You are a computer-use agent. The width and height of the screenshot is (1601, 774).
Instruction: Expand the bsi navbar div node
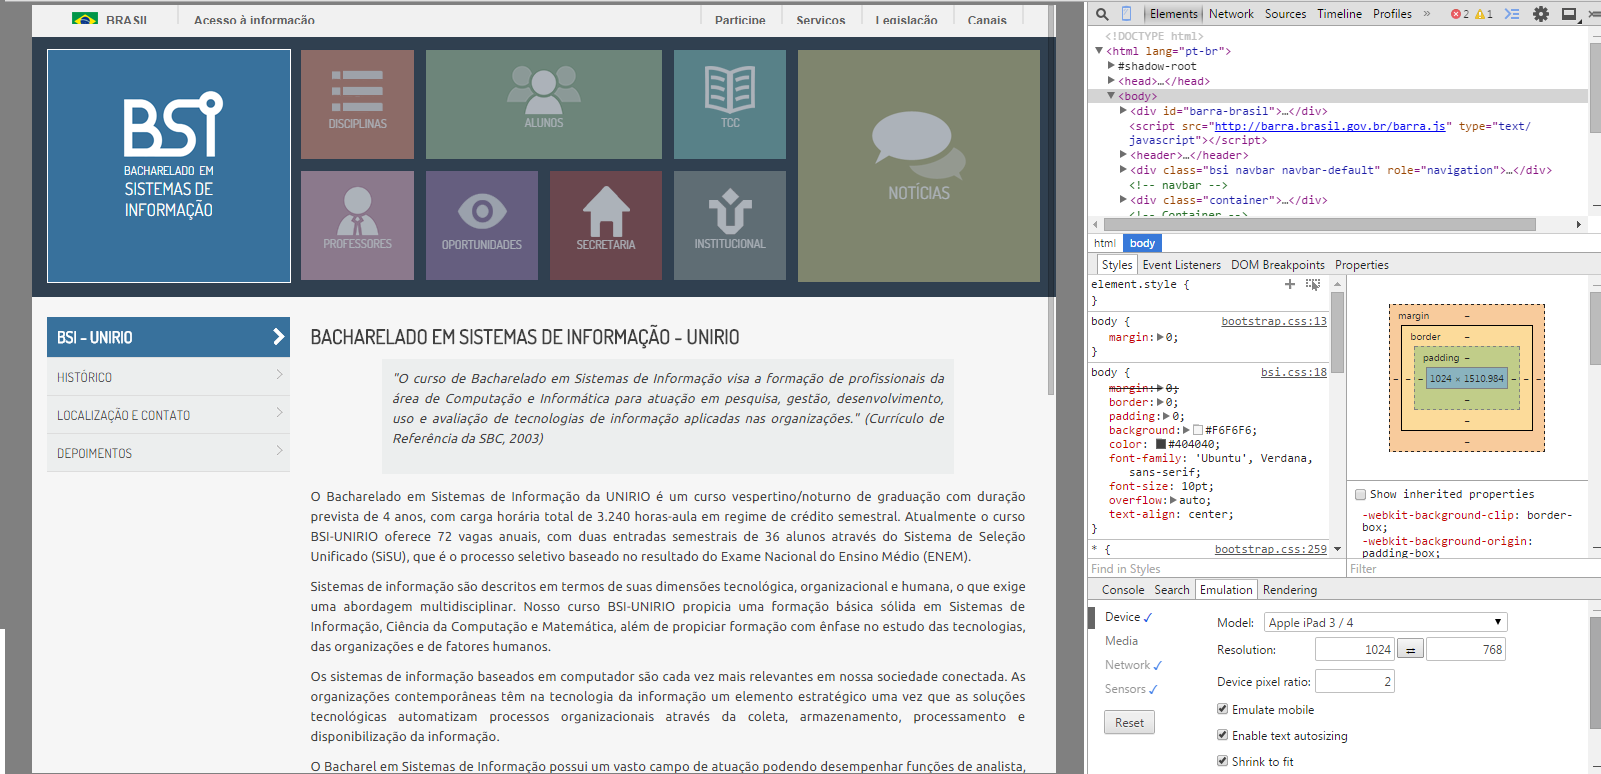pyautogui.click(x=1123, y=170)
